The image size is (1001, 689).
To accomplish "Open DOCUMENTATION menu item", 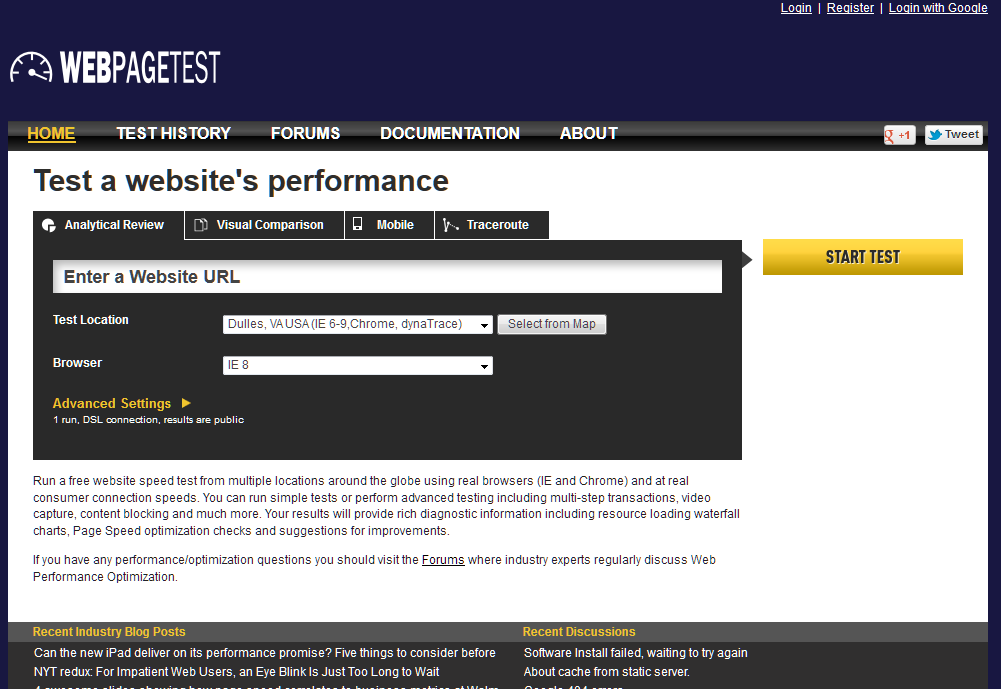I will pos(449,133).
